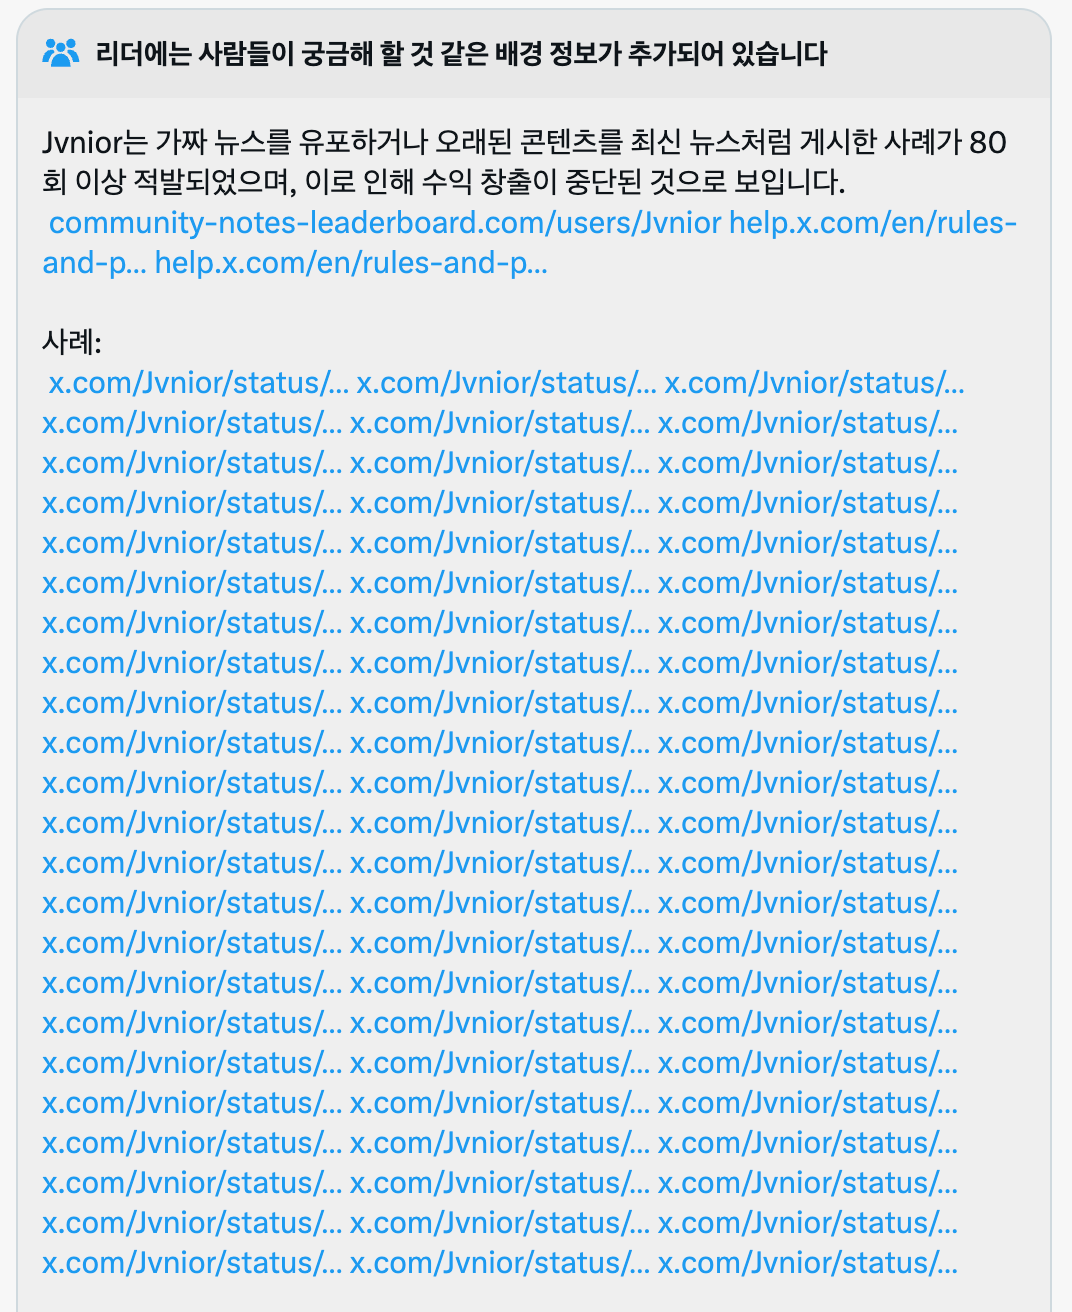Open the second status link in the first row of examples
This screenshot has width=1072, height=1312.
507,383
